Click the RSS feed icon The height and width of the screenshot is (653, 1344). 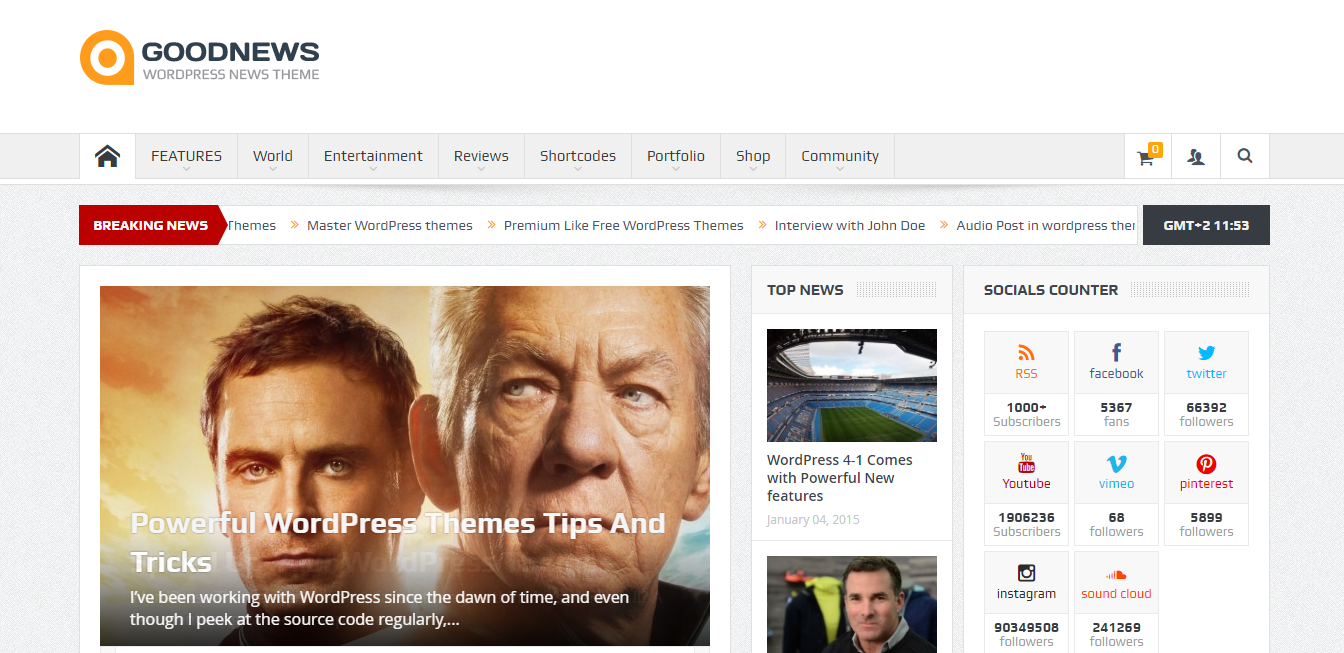(x=1026, y=353)
